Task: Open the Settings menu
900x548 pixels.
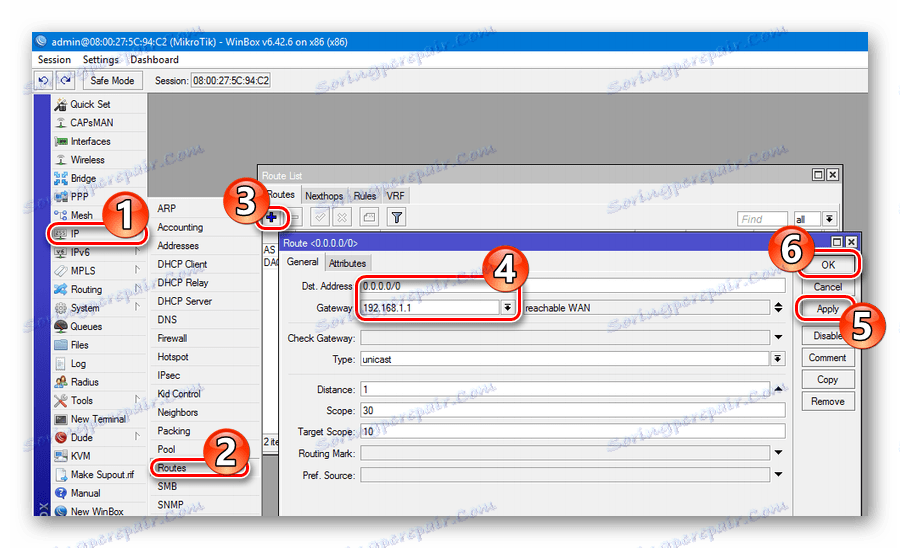Action: click(x=100, y=60)
